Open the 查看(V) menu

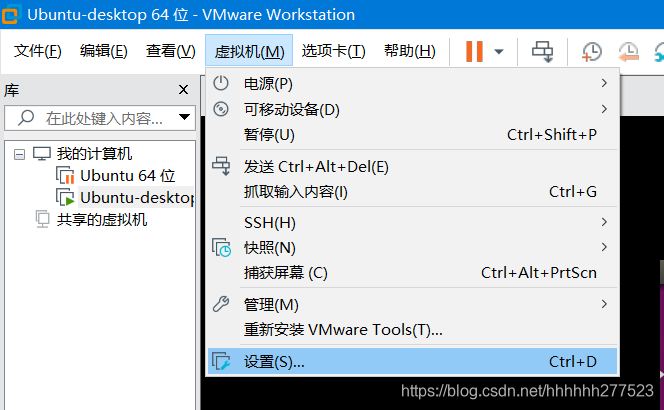point(170,51)
